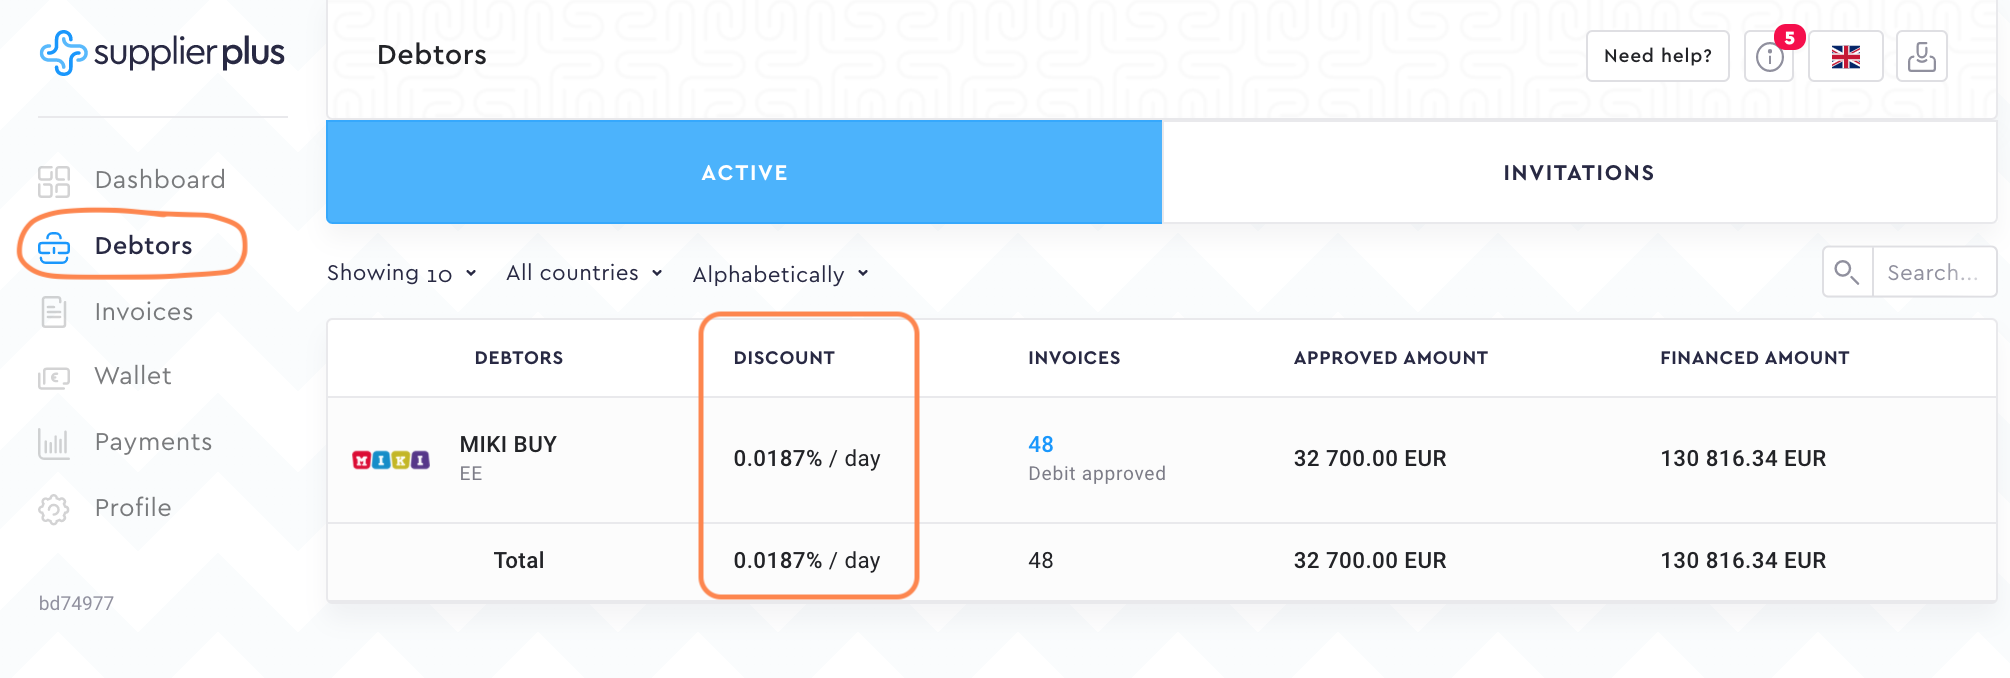Open the 48 invoices link
Image resolution: width=2010 pixels, height=678 pixels.
(1040, 444)
